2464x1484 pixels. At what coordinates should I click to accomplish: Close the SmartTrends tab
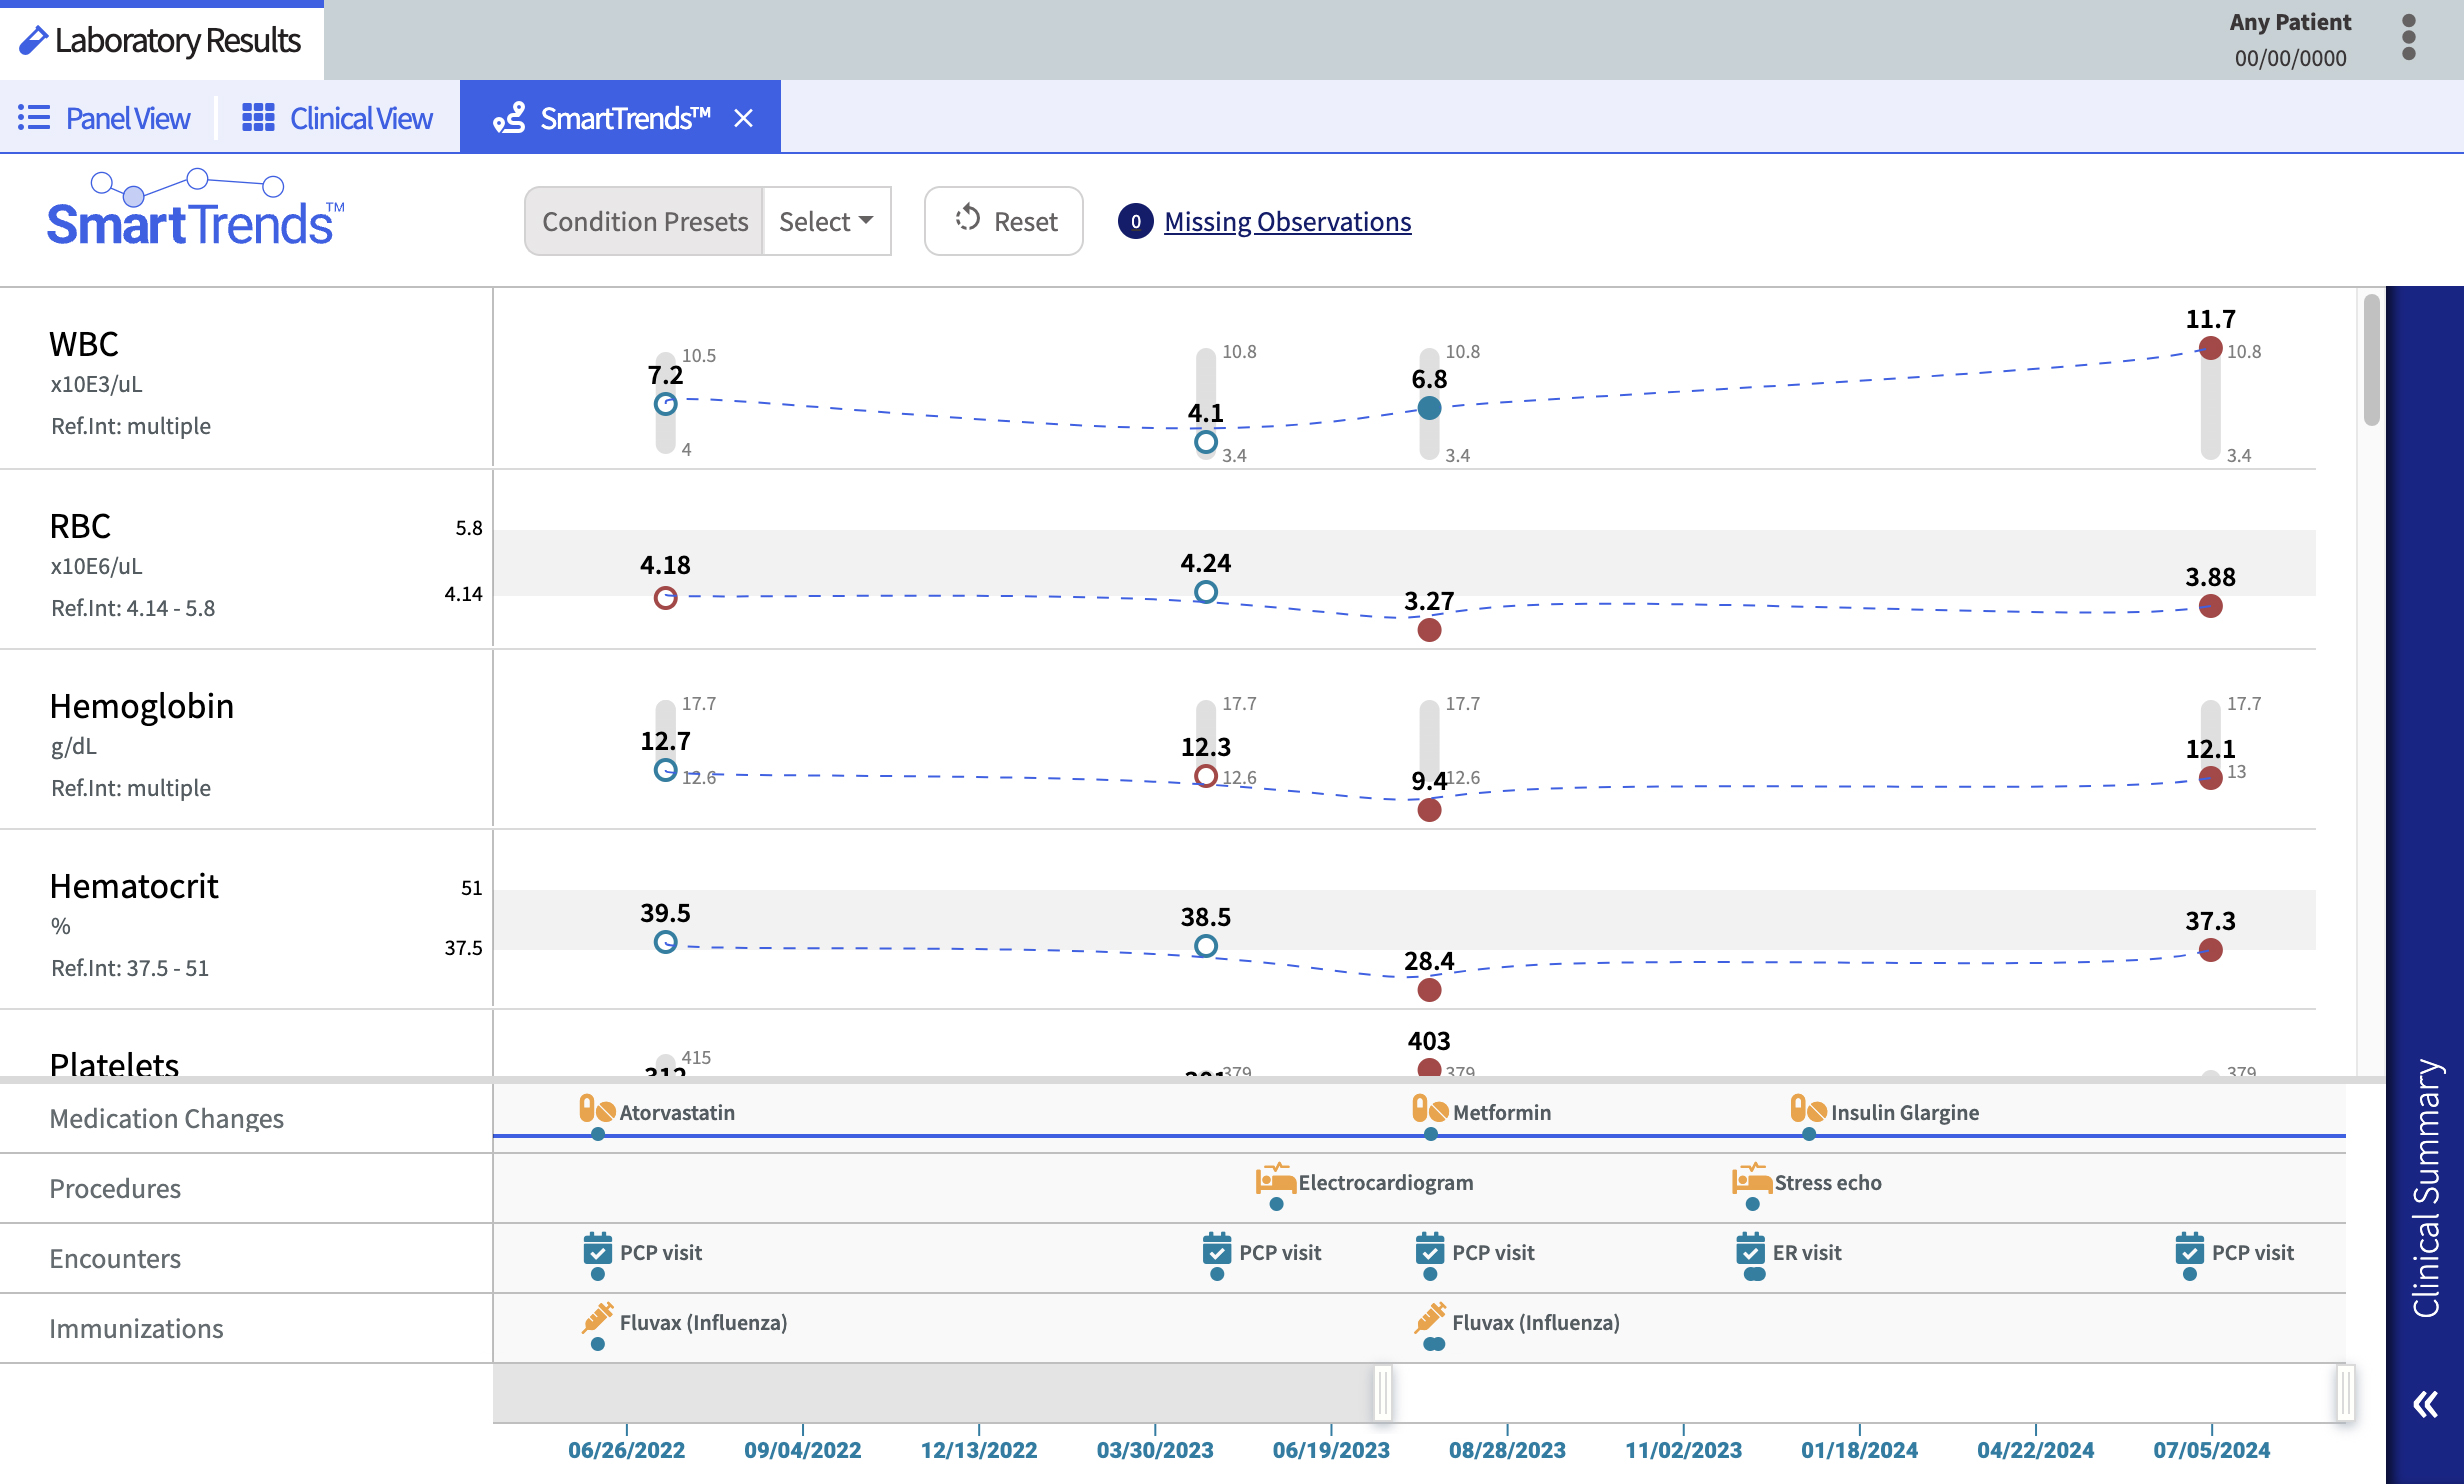pyautogui.click(x=743, y=118)
